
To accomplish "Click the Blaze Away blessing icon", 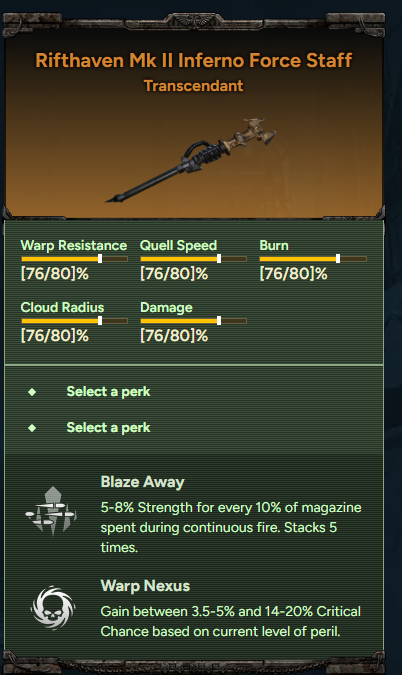I will (x=51, y=511).
